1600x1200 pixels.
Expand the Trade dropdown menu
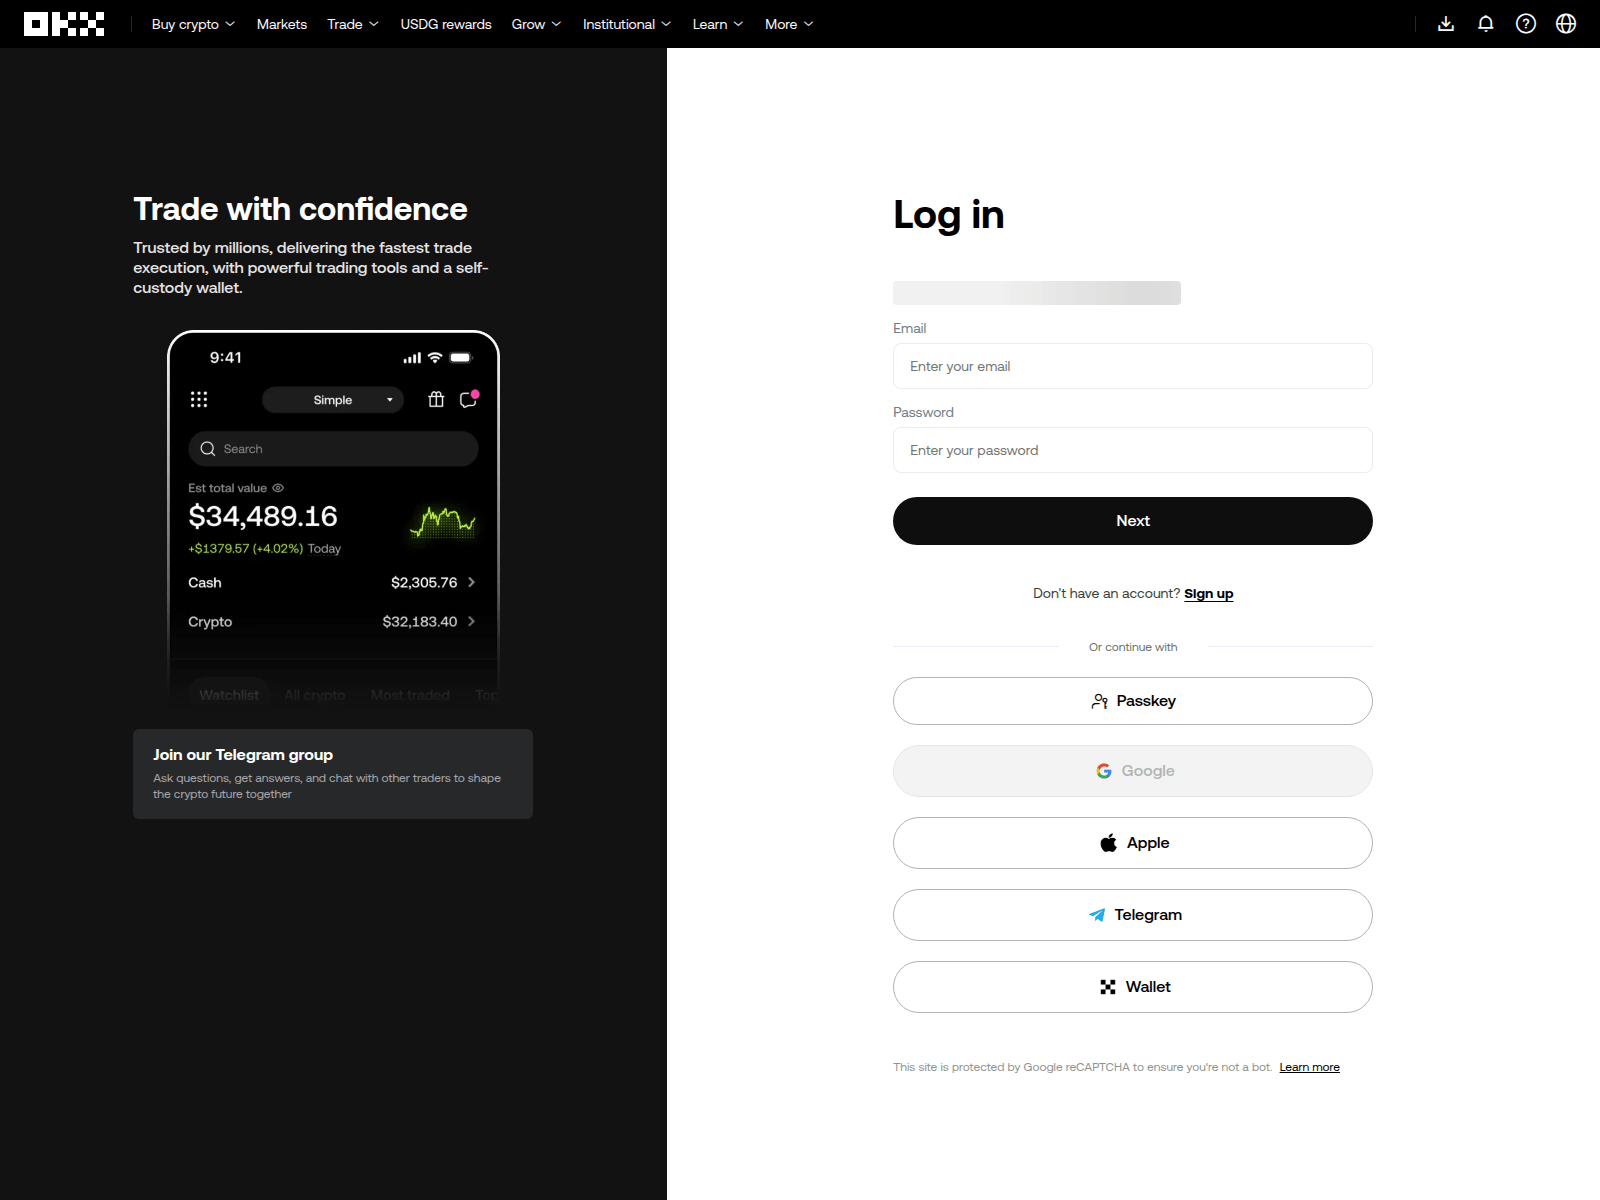352,24
